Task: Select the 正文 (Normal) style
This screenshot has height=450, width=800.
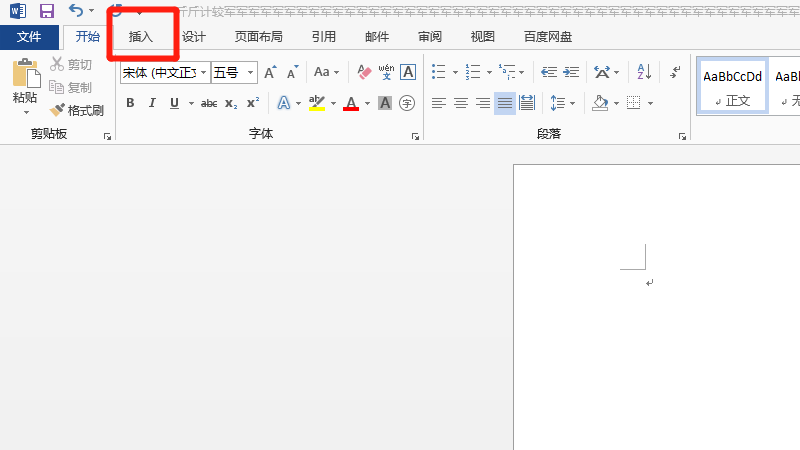Action: [732, 86]
